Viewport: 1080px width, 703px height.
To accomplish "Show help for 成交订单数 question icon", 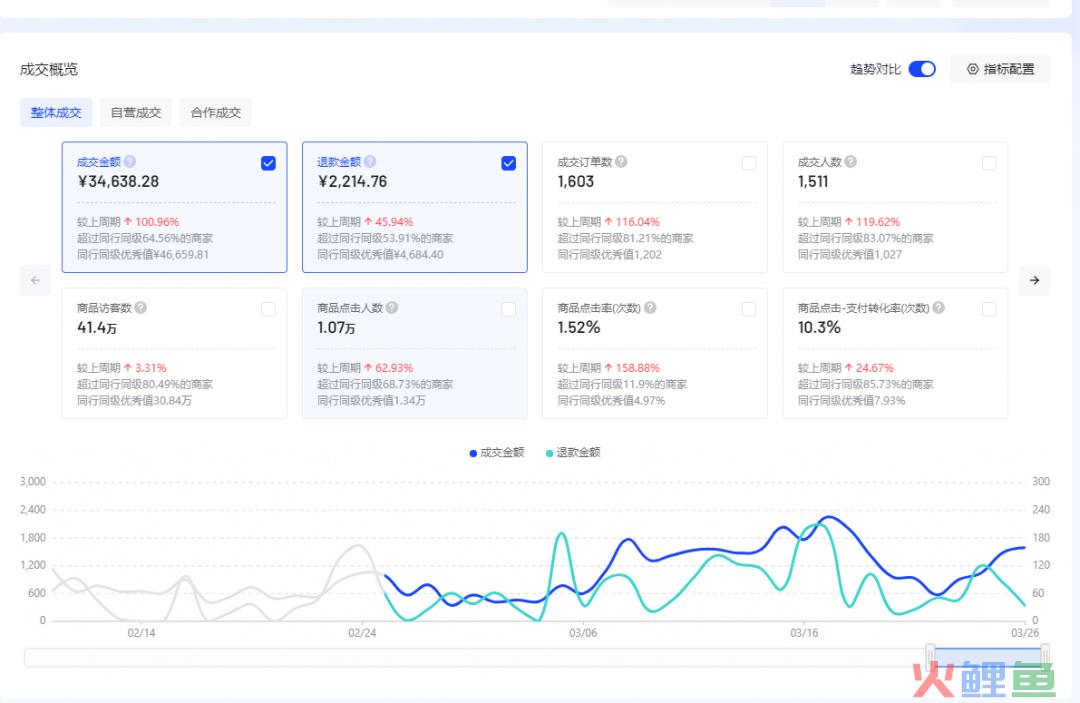I will point(621,162).
